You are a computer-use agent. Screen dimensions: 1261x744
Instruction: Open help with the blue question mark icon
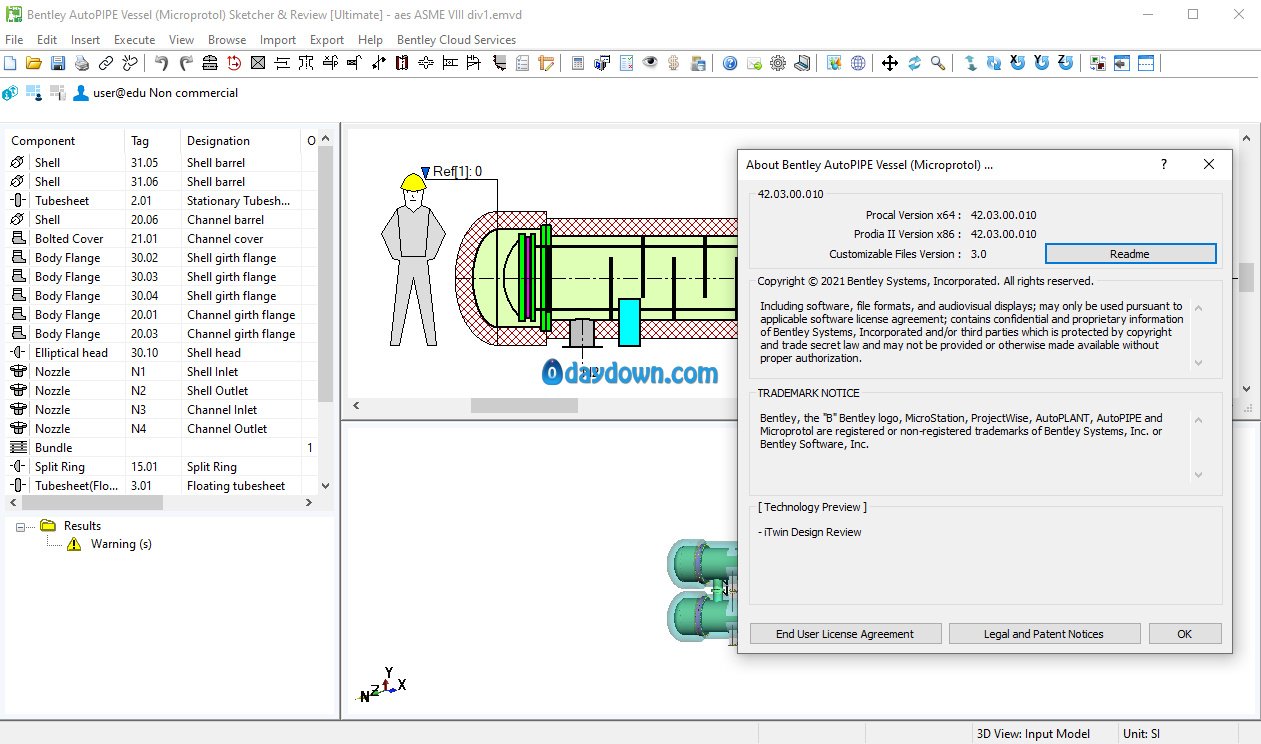point(730,63)
